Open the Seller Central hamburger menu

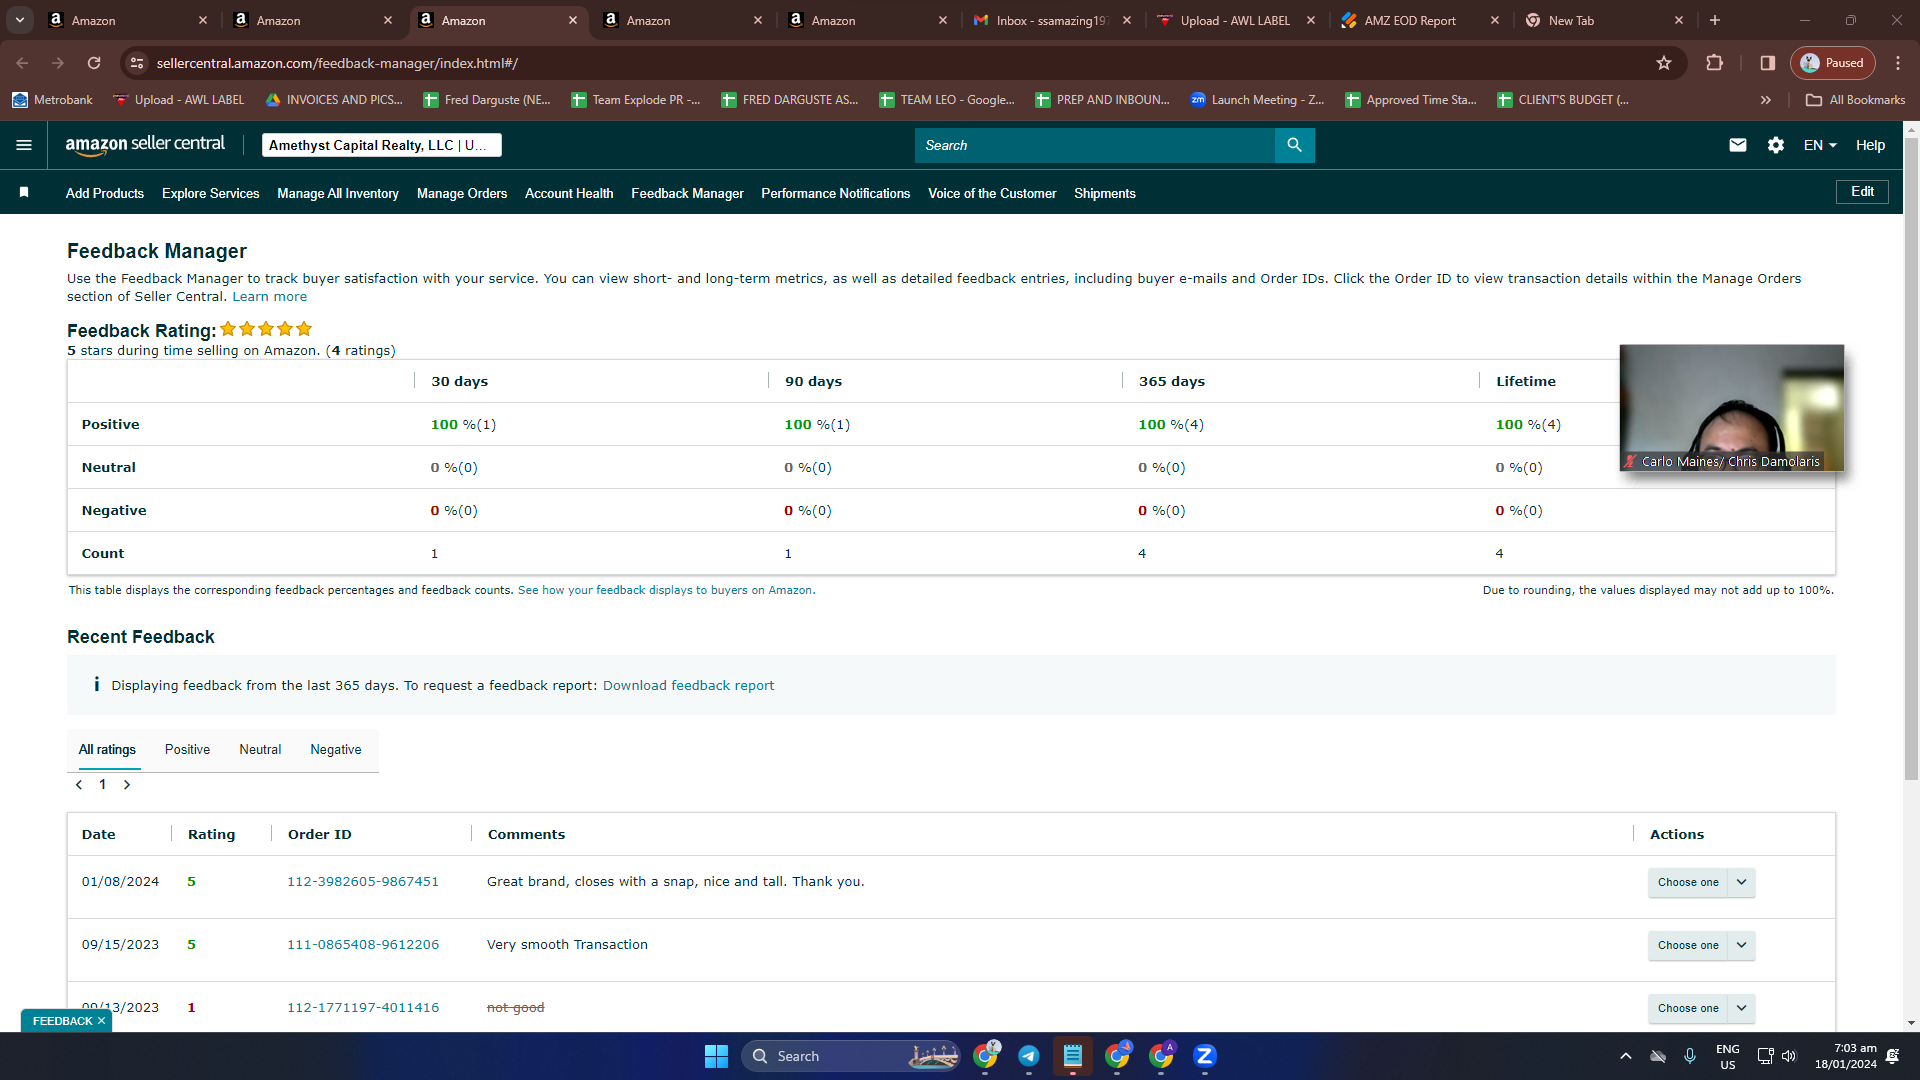coord(24,145)
